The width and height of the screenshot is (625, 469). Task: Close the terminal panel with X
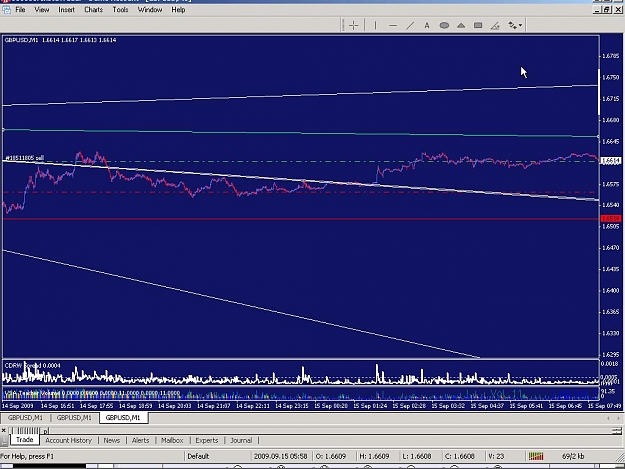tap(4, 430)
